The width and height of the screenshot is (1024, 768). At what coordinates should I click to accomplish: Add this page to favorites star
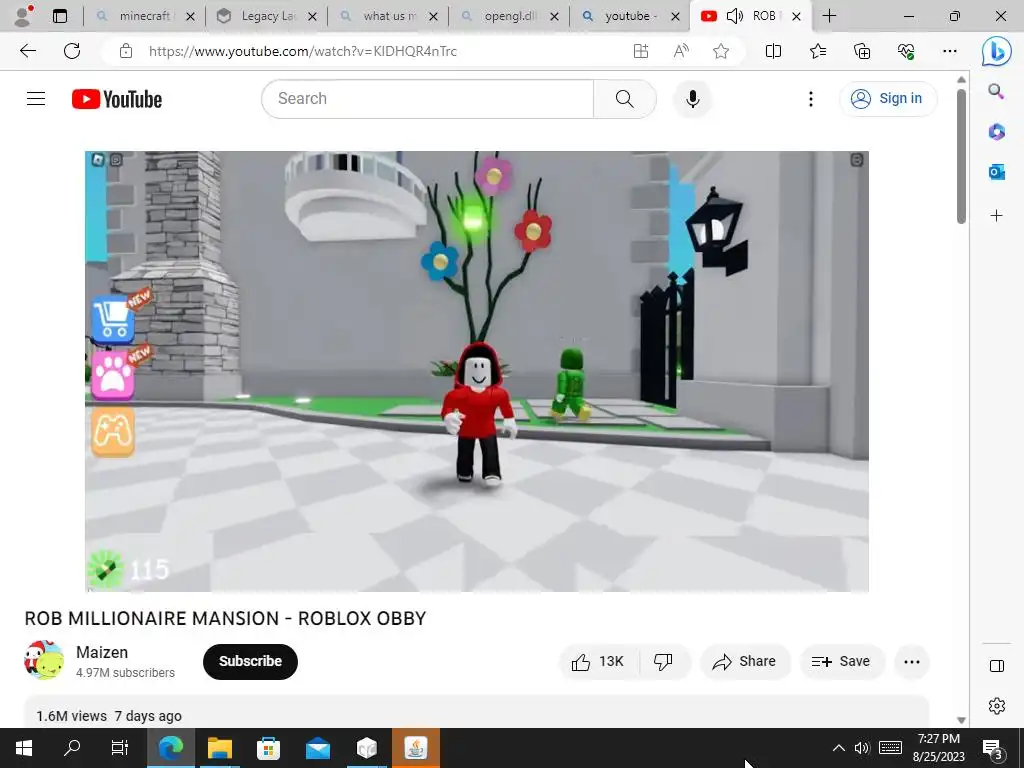pyautogui.click(x=721, y=51)
